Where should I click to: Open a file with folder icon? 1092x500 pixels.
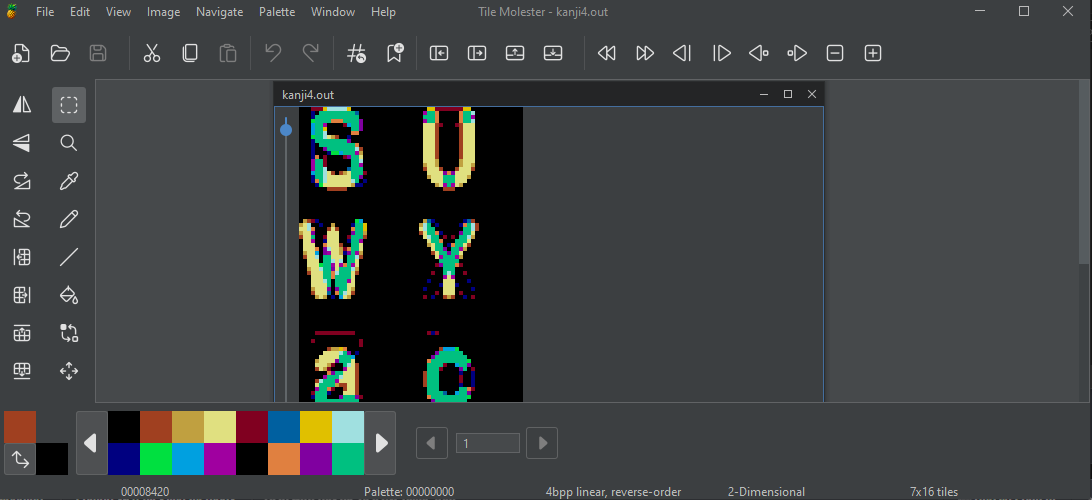[x=60, y=53]
